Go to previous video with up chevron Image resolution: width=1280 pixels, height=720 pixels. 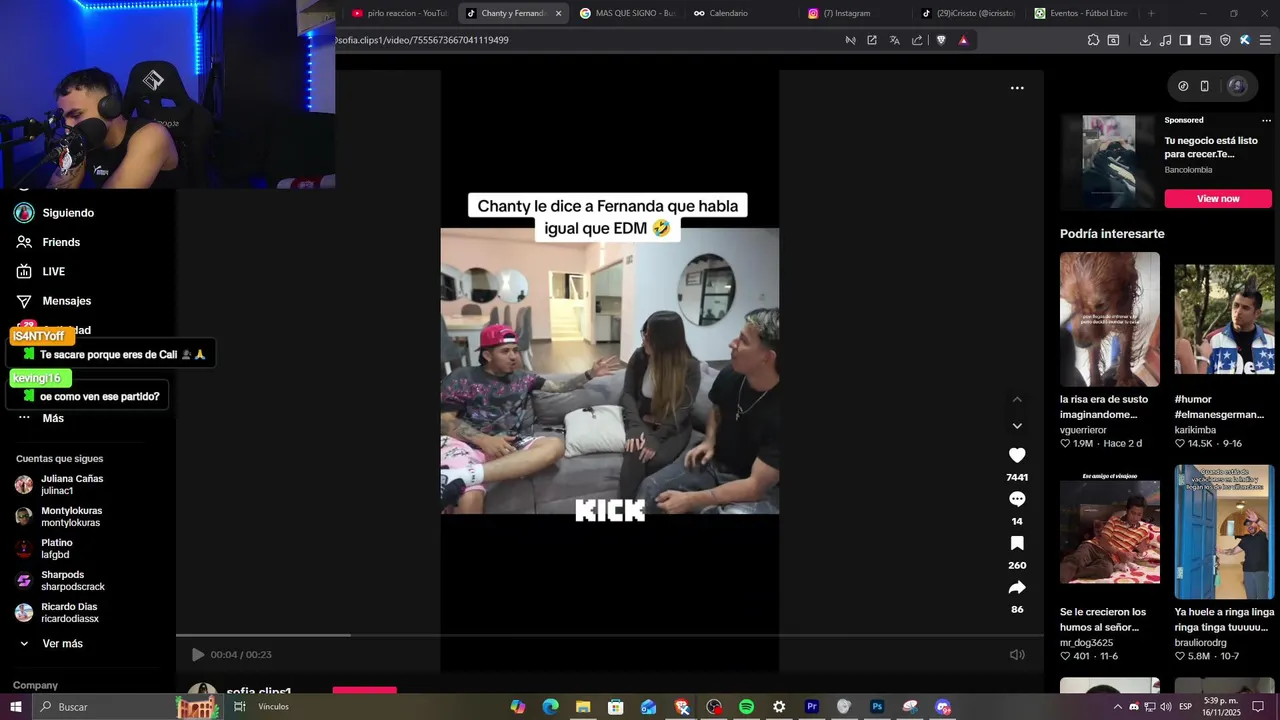coord(1017,400)
